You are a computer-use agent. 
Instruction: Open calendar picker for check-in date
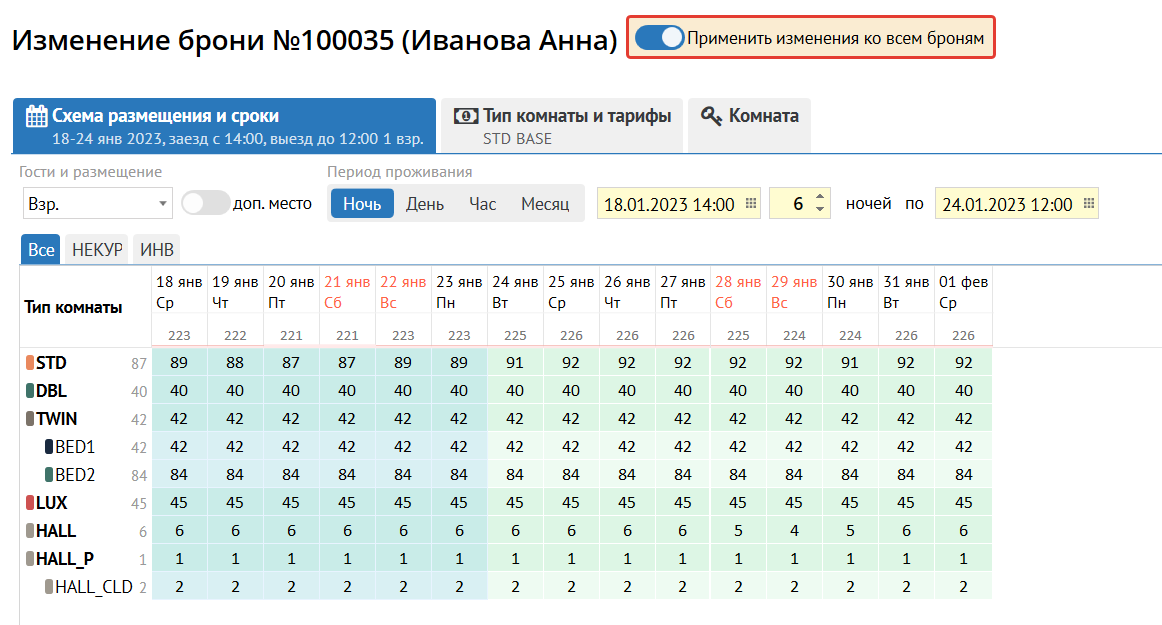pos(751,204)
